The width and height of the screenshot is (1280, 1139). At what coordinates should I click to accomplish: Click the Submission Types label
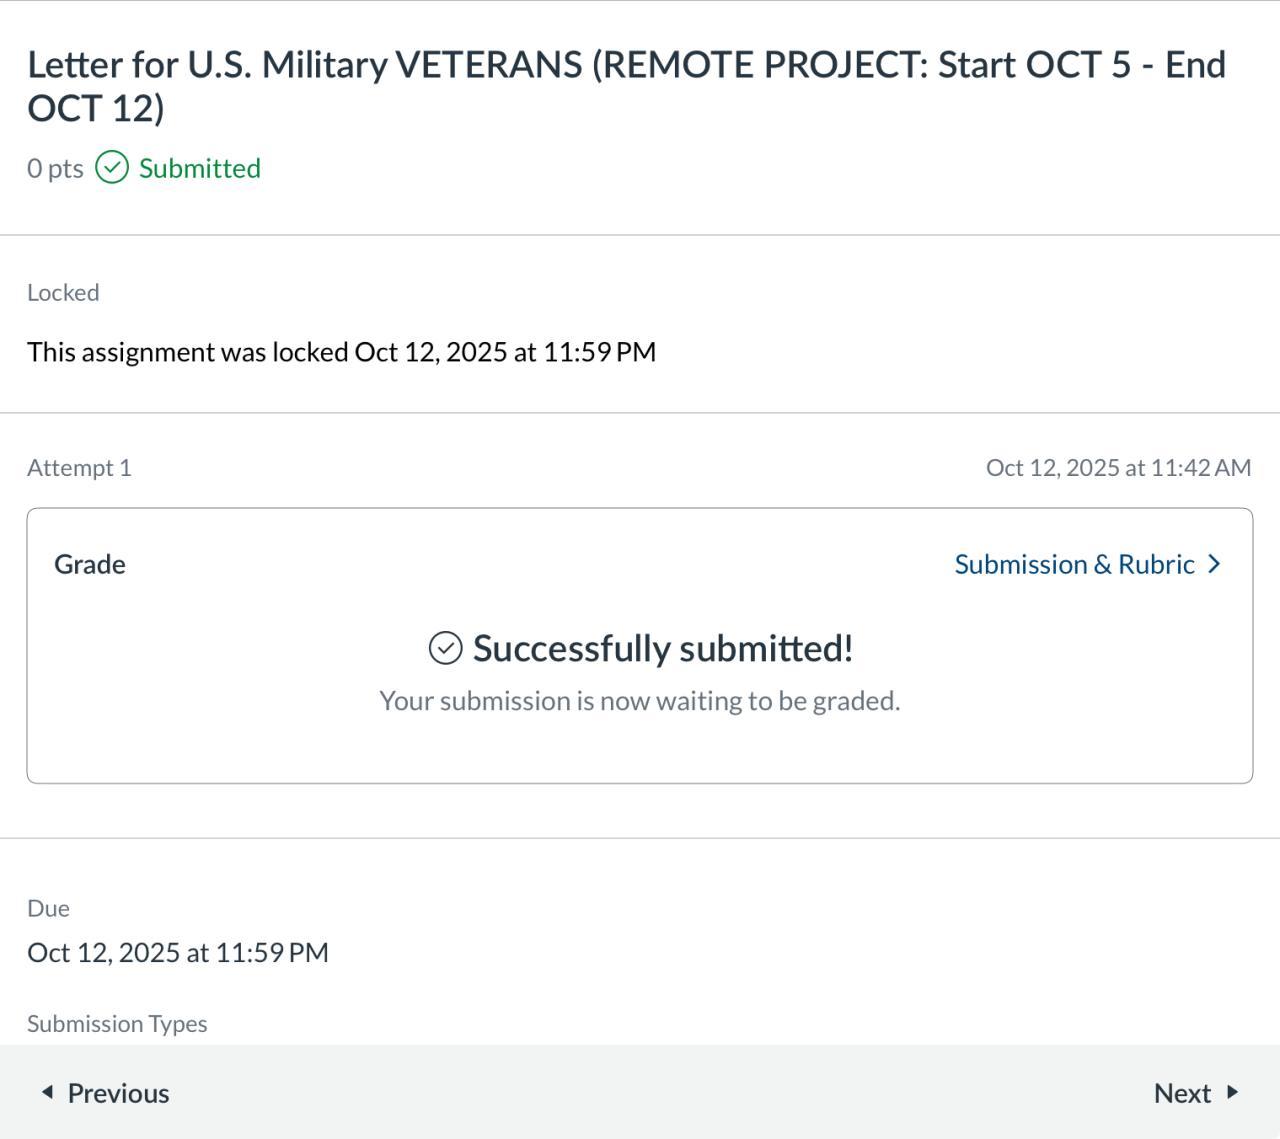pos(117,1024)
